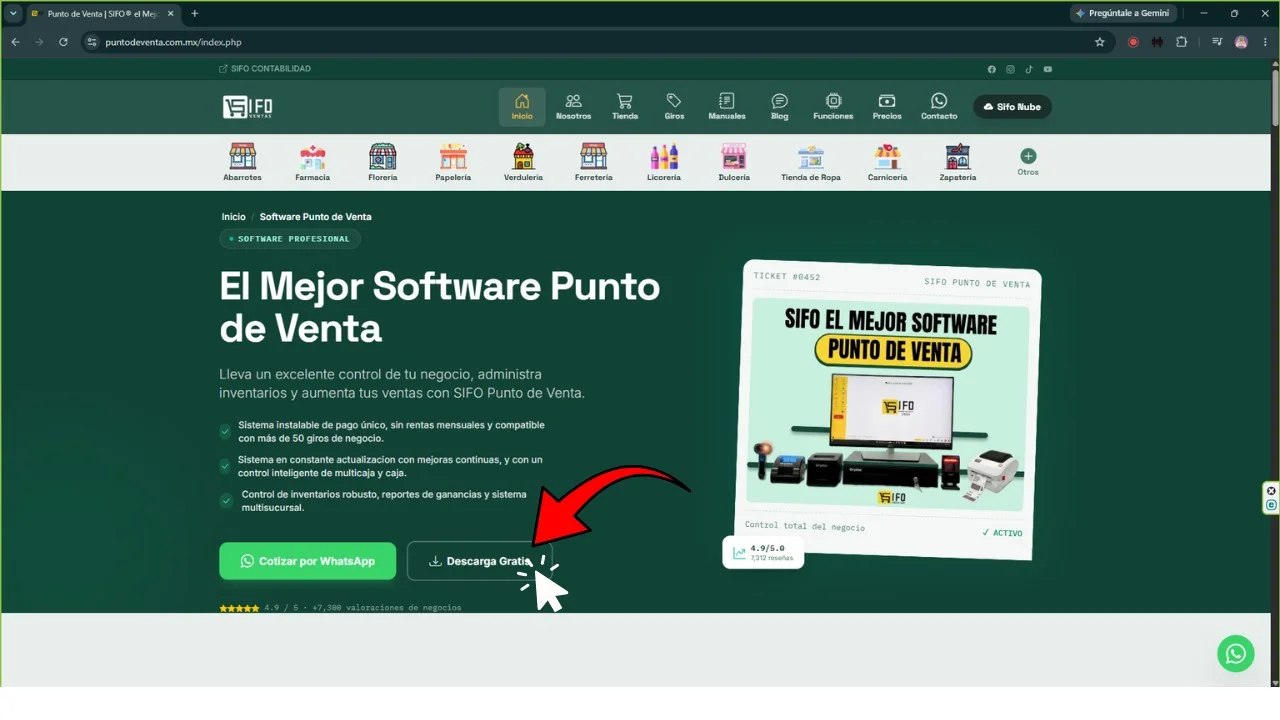Select the Zapatería store category

click(958, 162)
